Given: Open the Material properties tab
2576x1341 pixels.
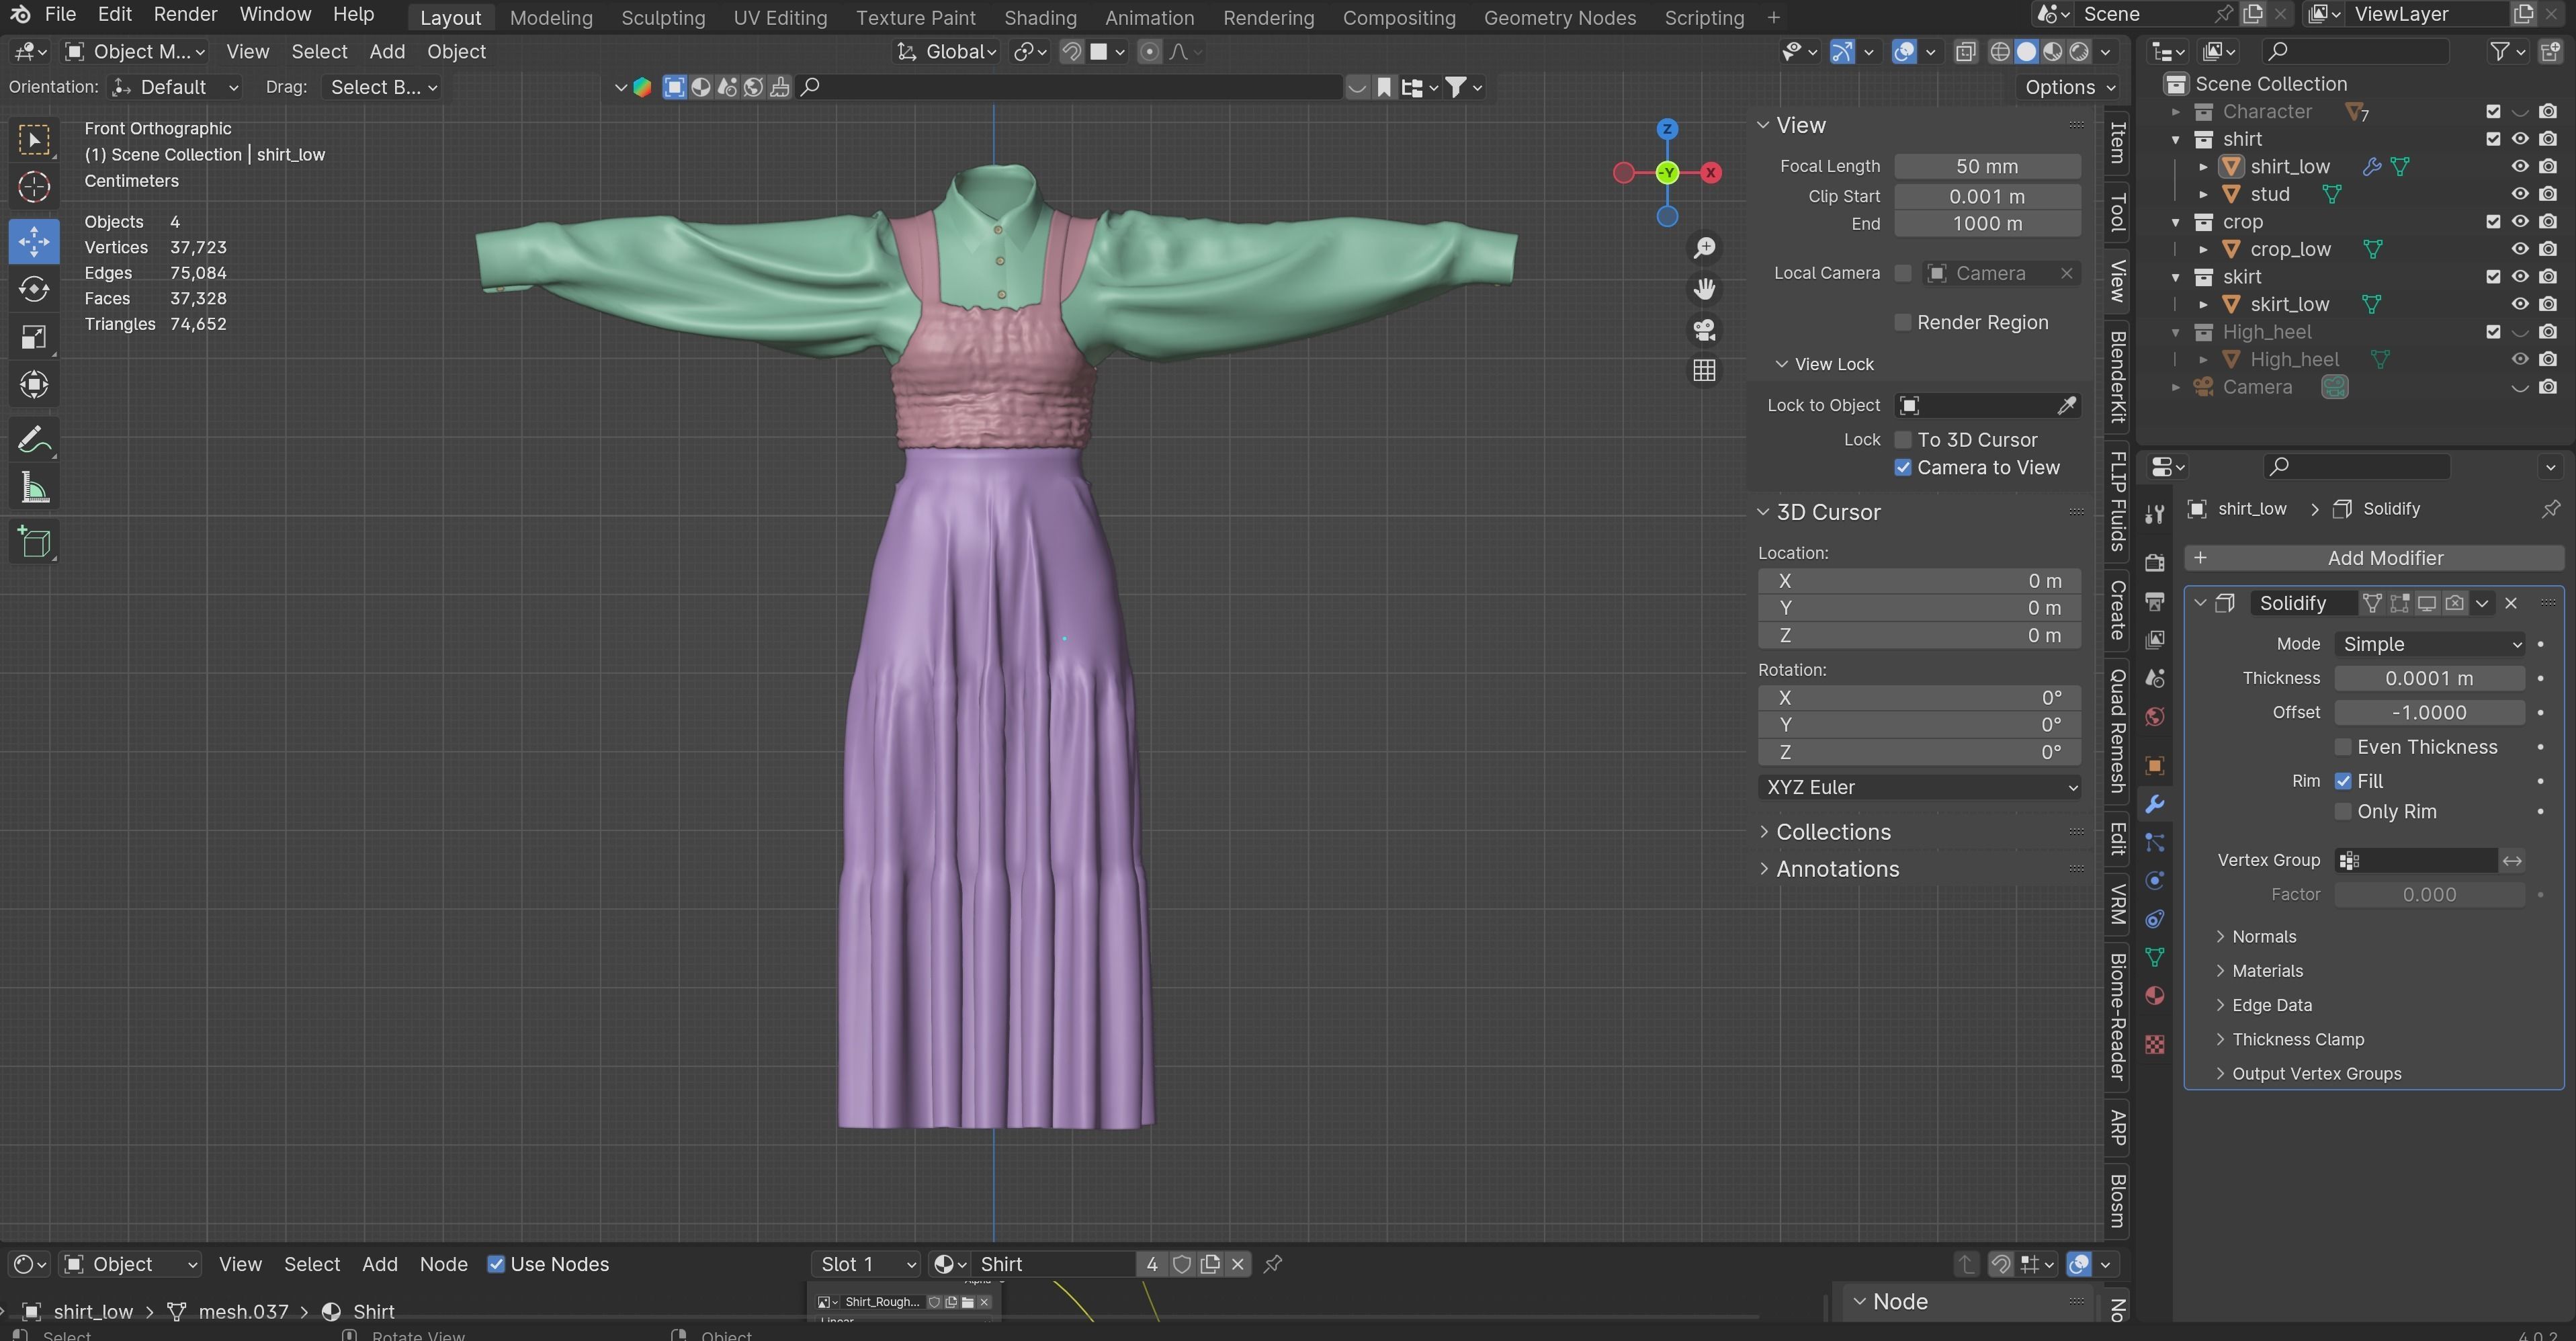Looking at the screenshot, I should pos(2155,996).
